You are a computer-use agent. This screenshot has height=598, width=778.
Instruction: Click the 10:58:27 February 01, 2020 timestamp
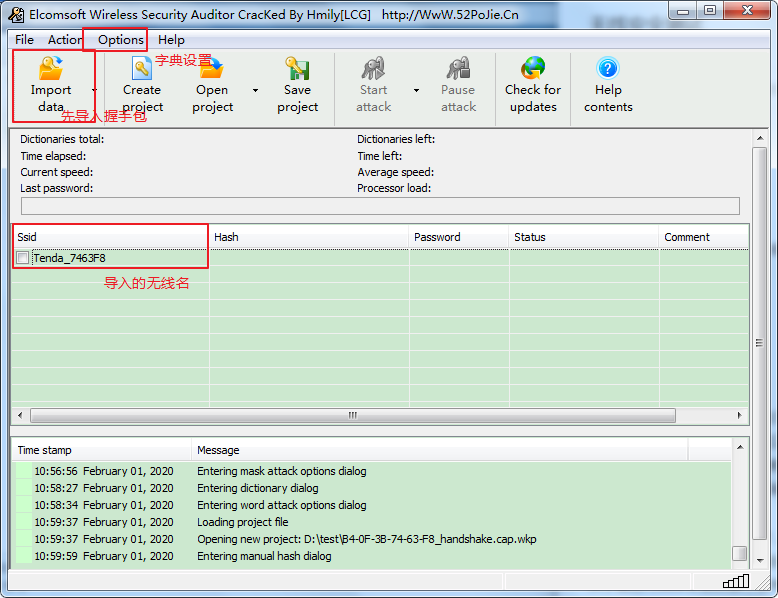coord(104,488)
